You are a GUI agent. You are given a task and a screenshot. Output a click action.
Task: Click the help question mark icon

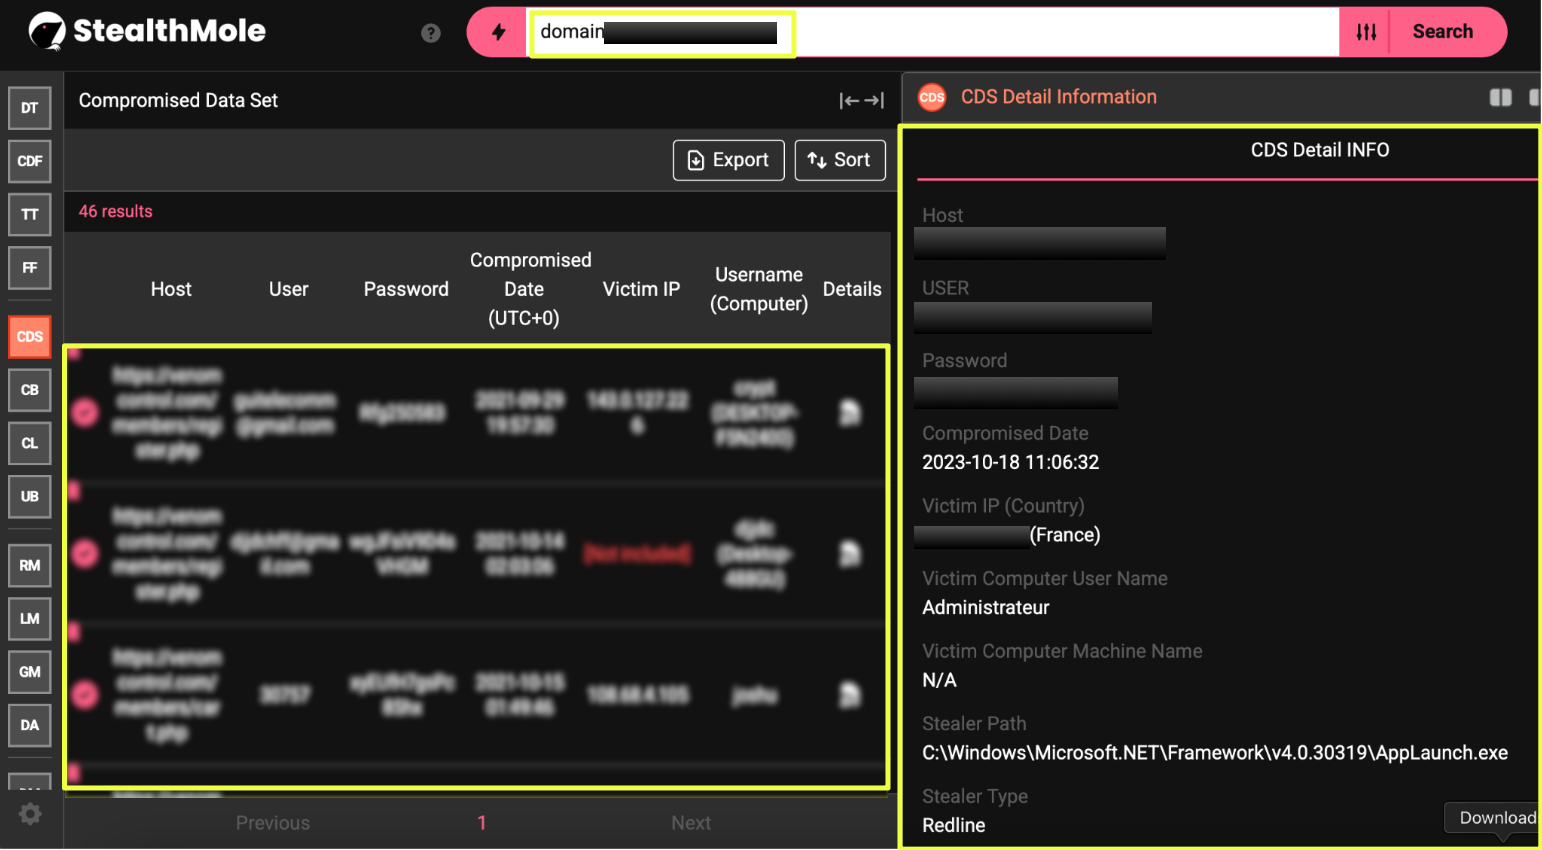pyautogui.click(x=431, y=33)
